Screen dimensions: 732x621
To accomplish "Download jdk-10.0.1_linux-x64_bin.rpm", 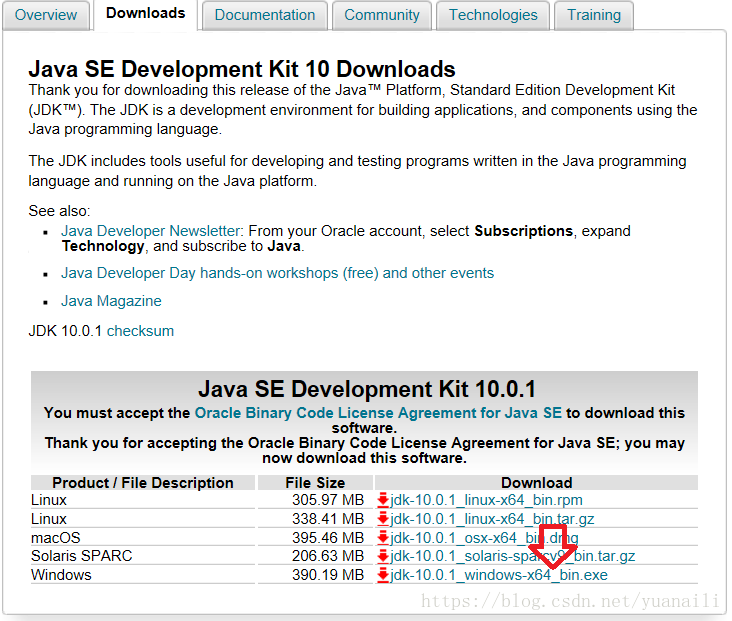I will click(486, 500).
